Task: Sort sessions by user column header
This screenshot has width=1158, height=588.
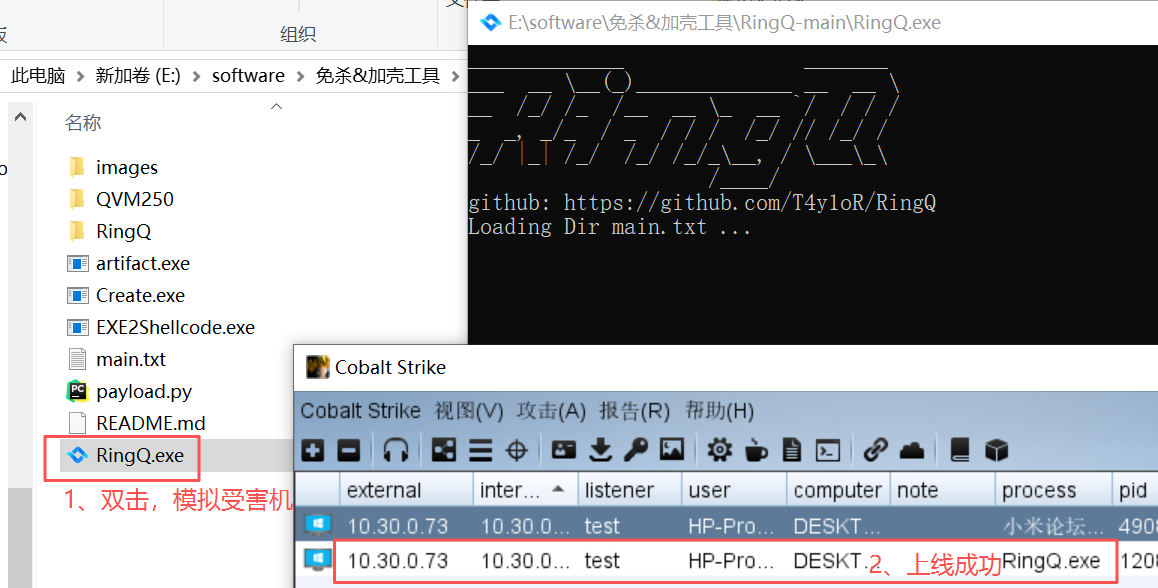Action: pyautogui.click(x=734, y=490)
